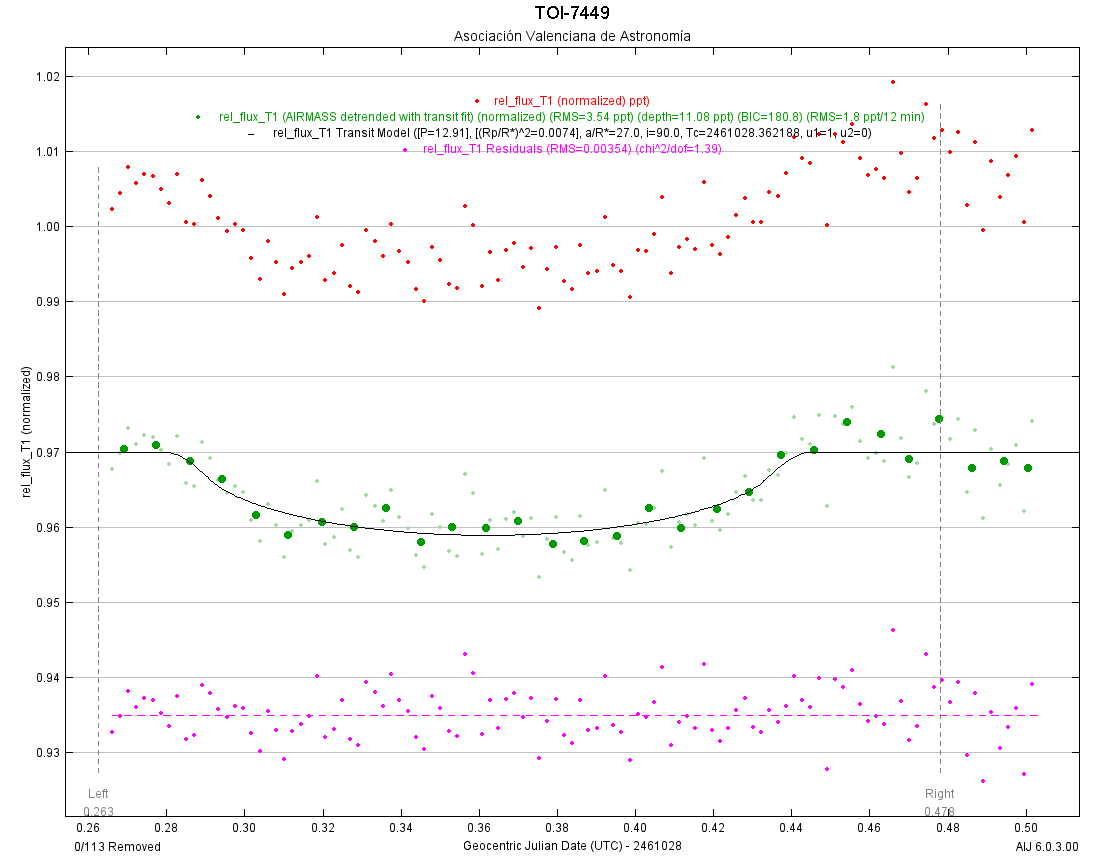Click the vertical y-axis title rel_flux_T1 (normalized)
Viewport: 1097px width, 858px height.
click(x=27, y=432)
